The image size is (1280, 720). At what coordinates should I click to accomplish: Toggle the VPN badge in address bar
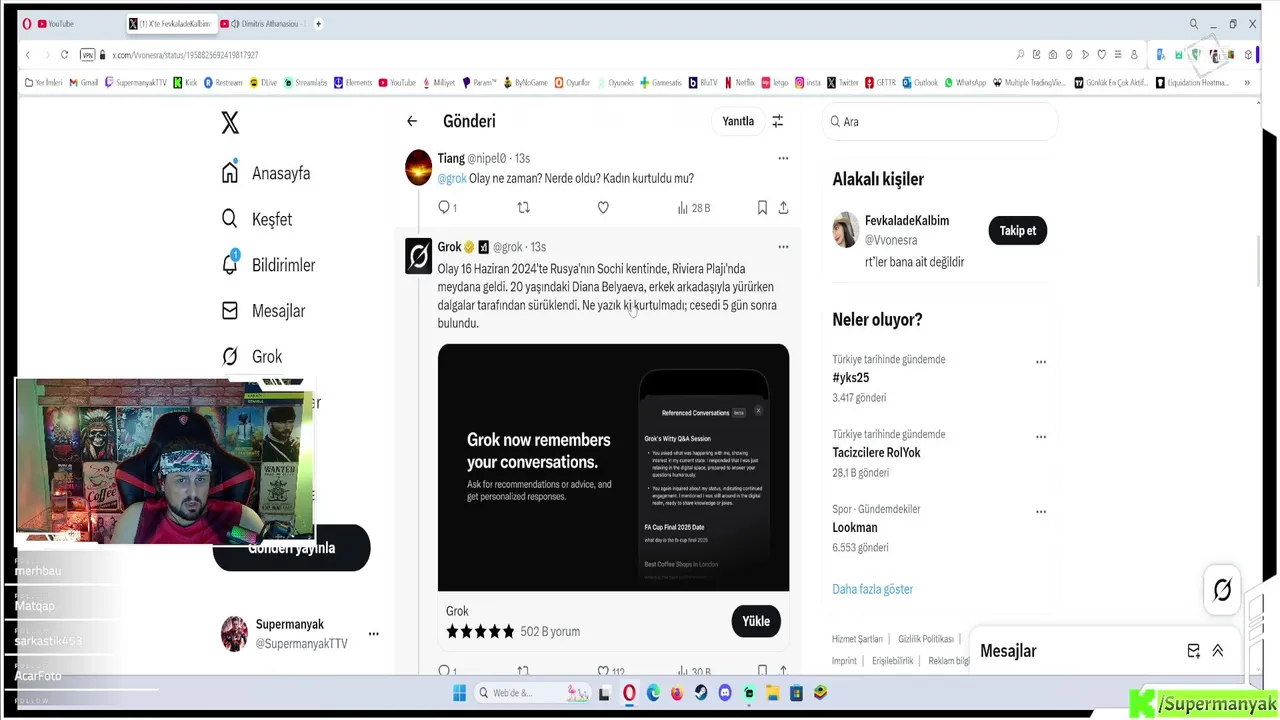click(x=88, y=55)
